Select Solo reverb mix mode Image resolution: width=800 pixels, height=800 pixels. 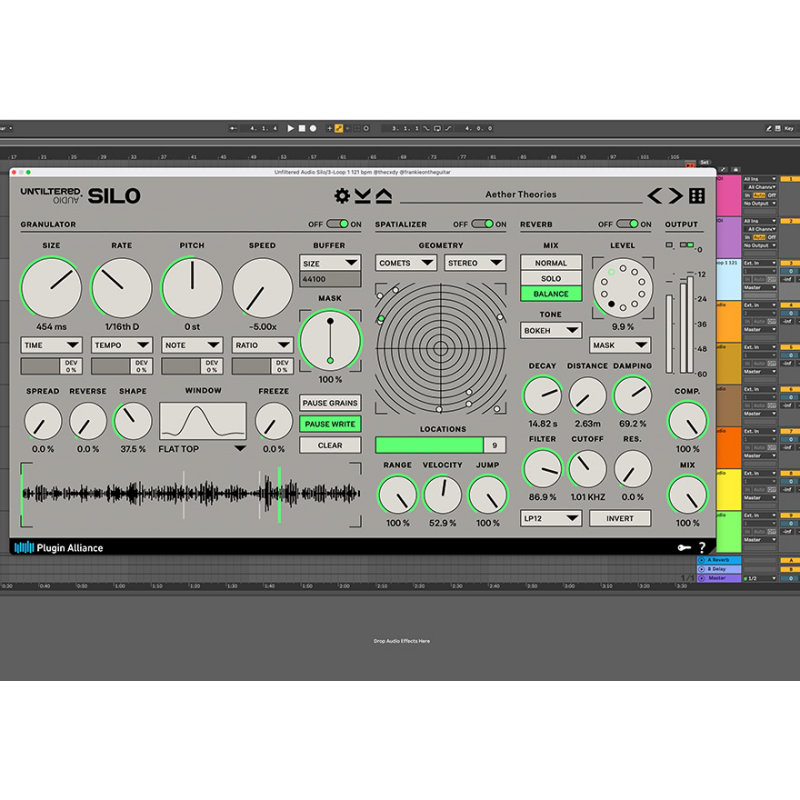tap(551, 278)
